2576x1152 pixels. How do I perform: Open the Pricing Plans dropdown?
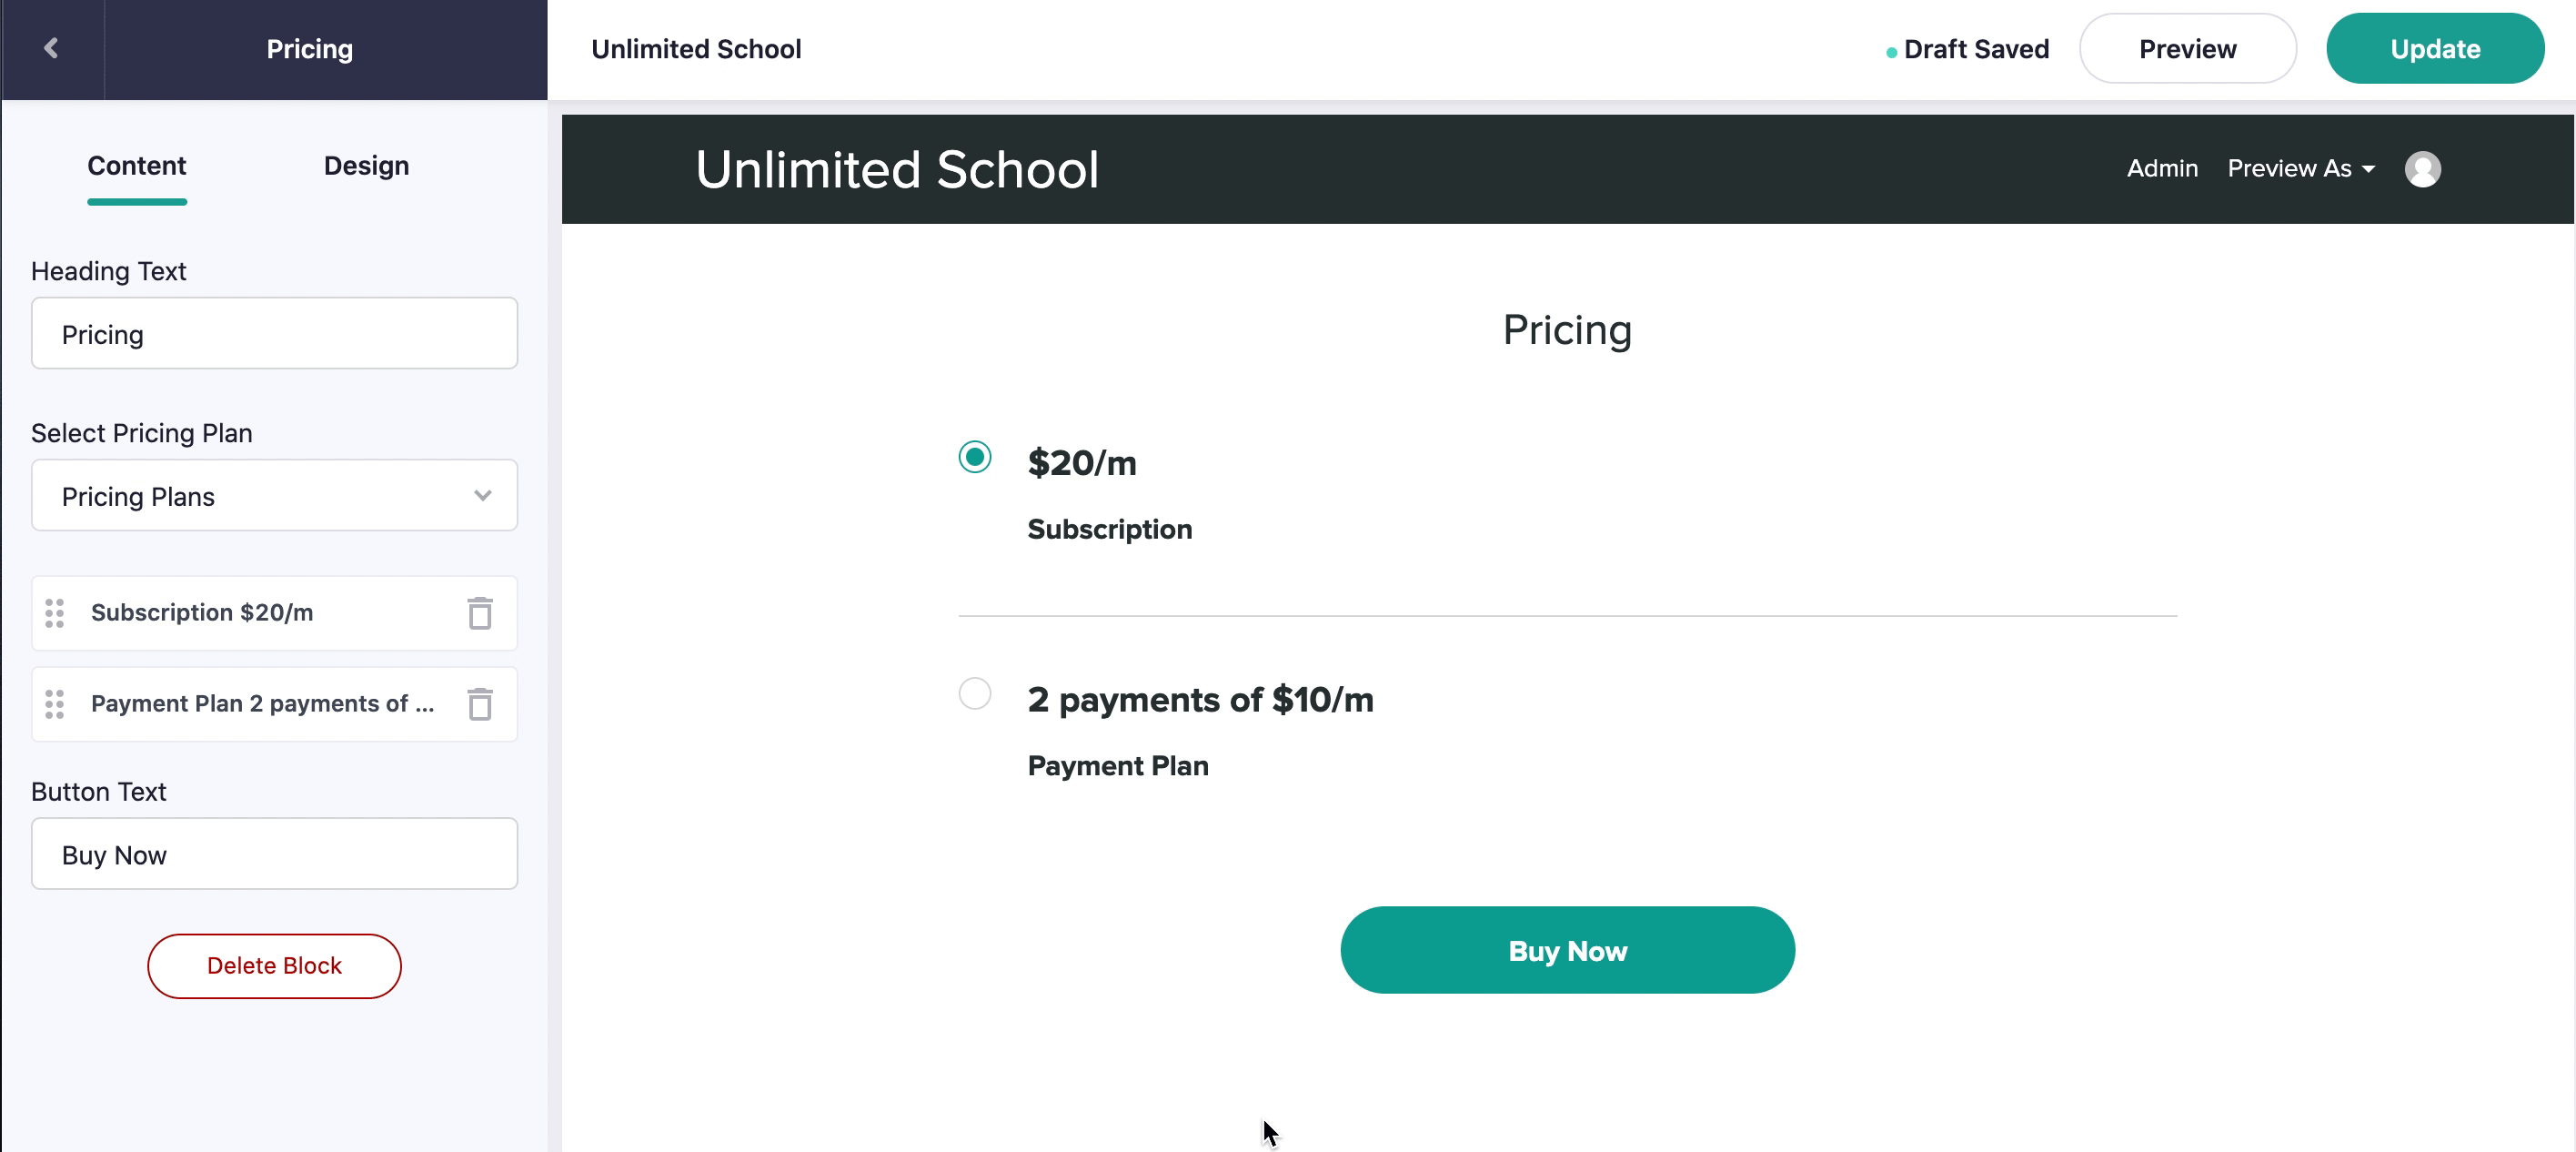tap(274, 495)
